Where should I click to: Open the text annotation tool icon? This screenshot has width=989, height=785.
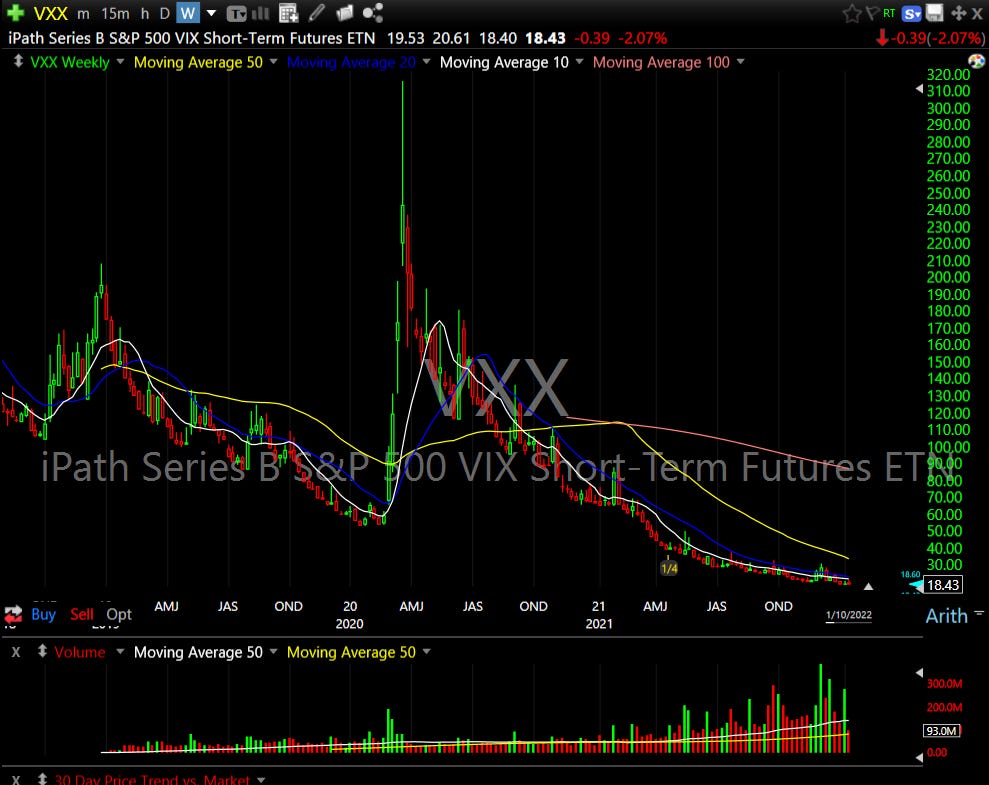click(x=237, y=13)
